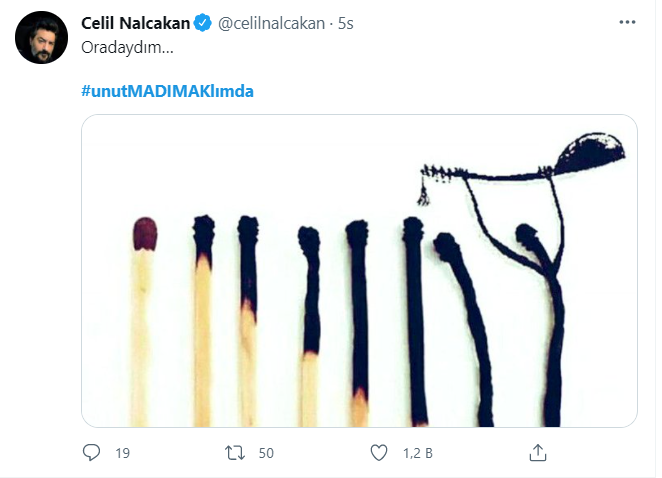Click the tweet text Oradaydım...
662x478 pixels.
click(x=114, y=47)
